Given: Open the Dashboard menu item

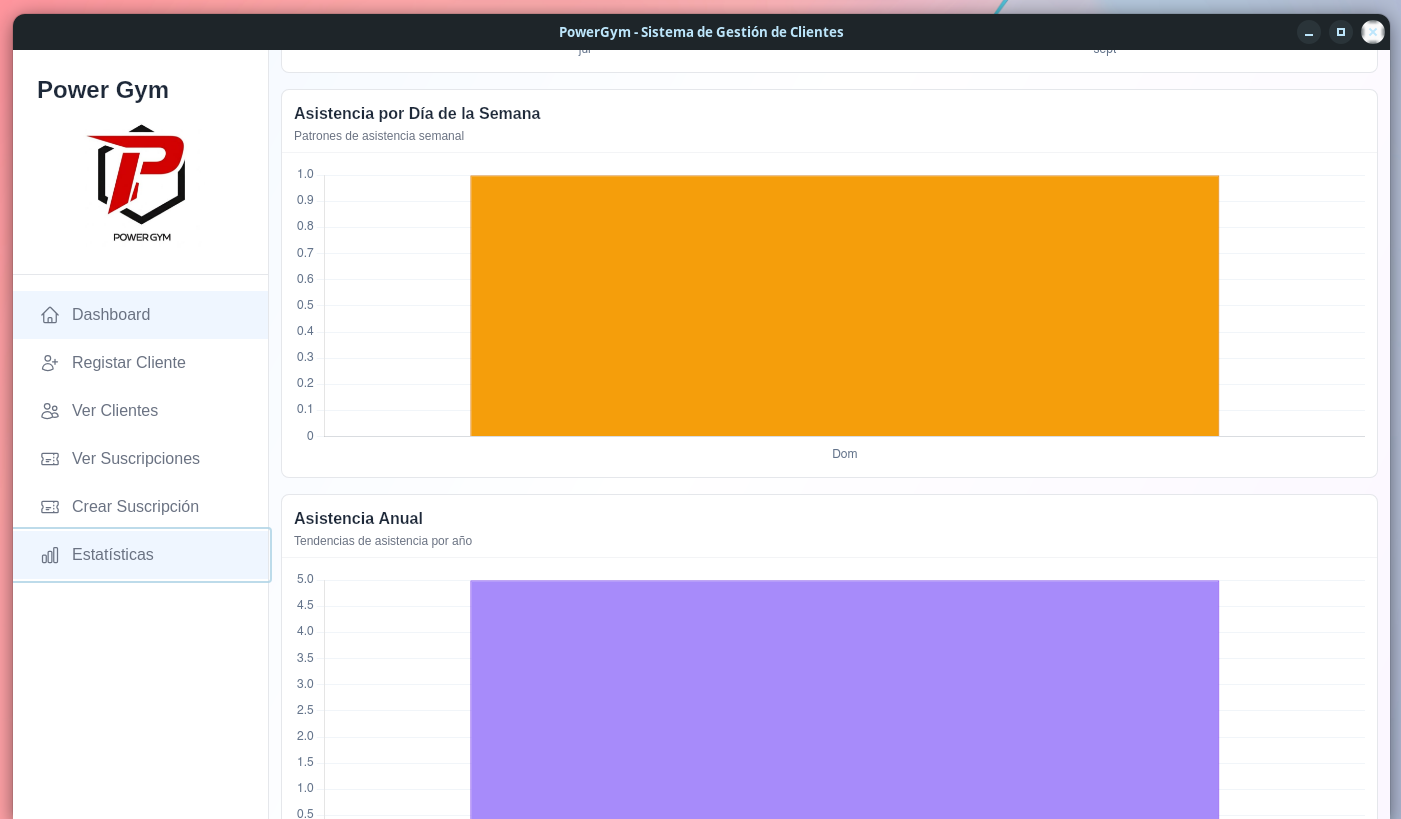Looking at the screenshot, I should coord(141,315).
